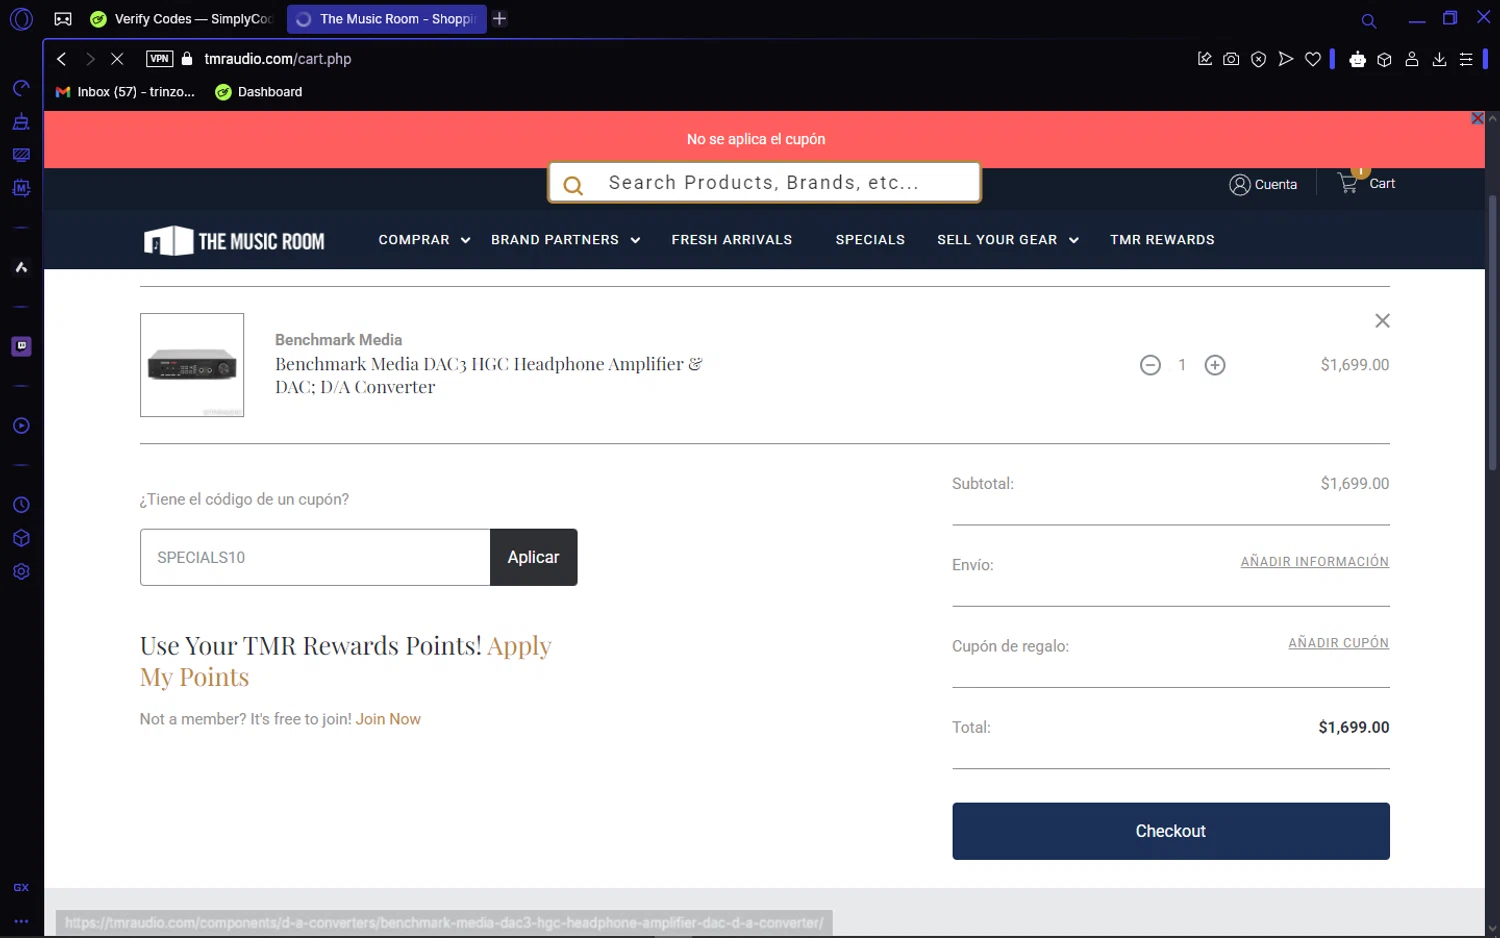Open the Twitch panel in sidebar
Viewport: 1500px width, 938px height.
coord(21,346)
